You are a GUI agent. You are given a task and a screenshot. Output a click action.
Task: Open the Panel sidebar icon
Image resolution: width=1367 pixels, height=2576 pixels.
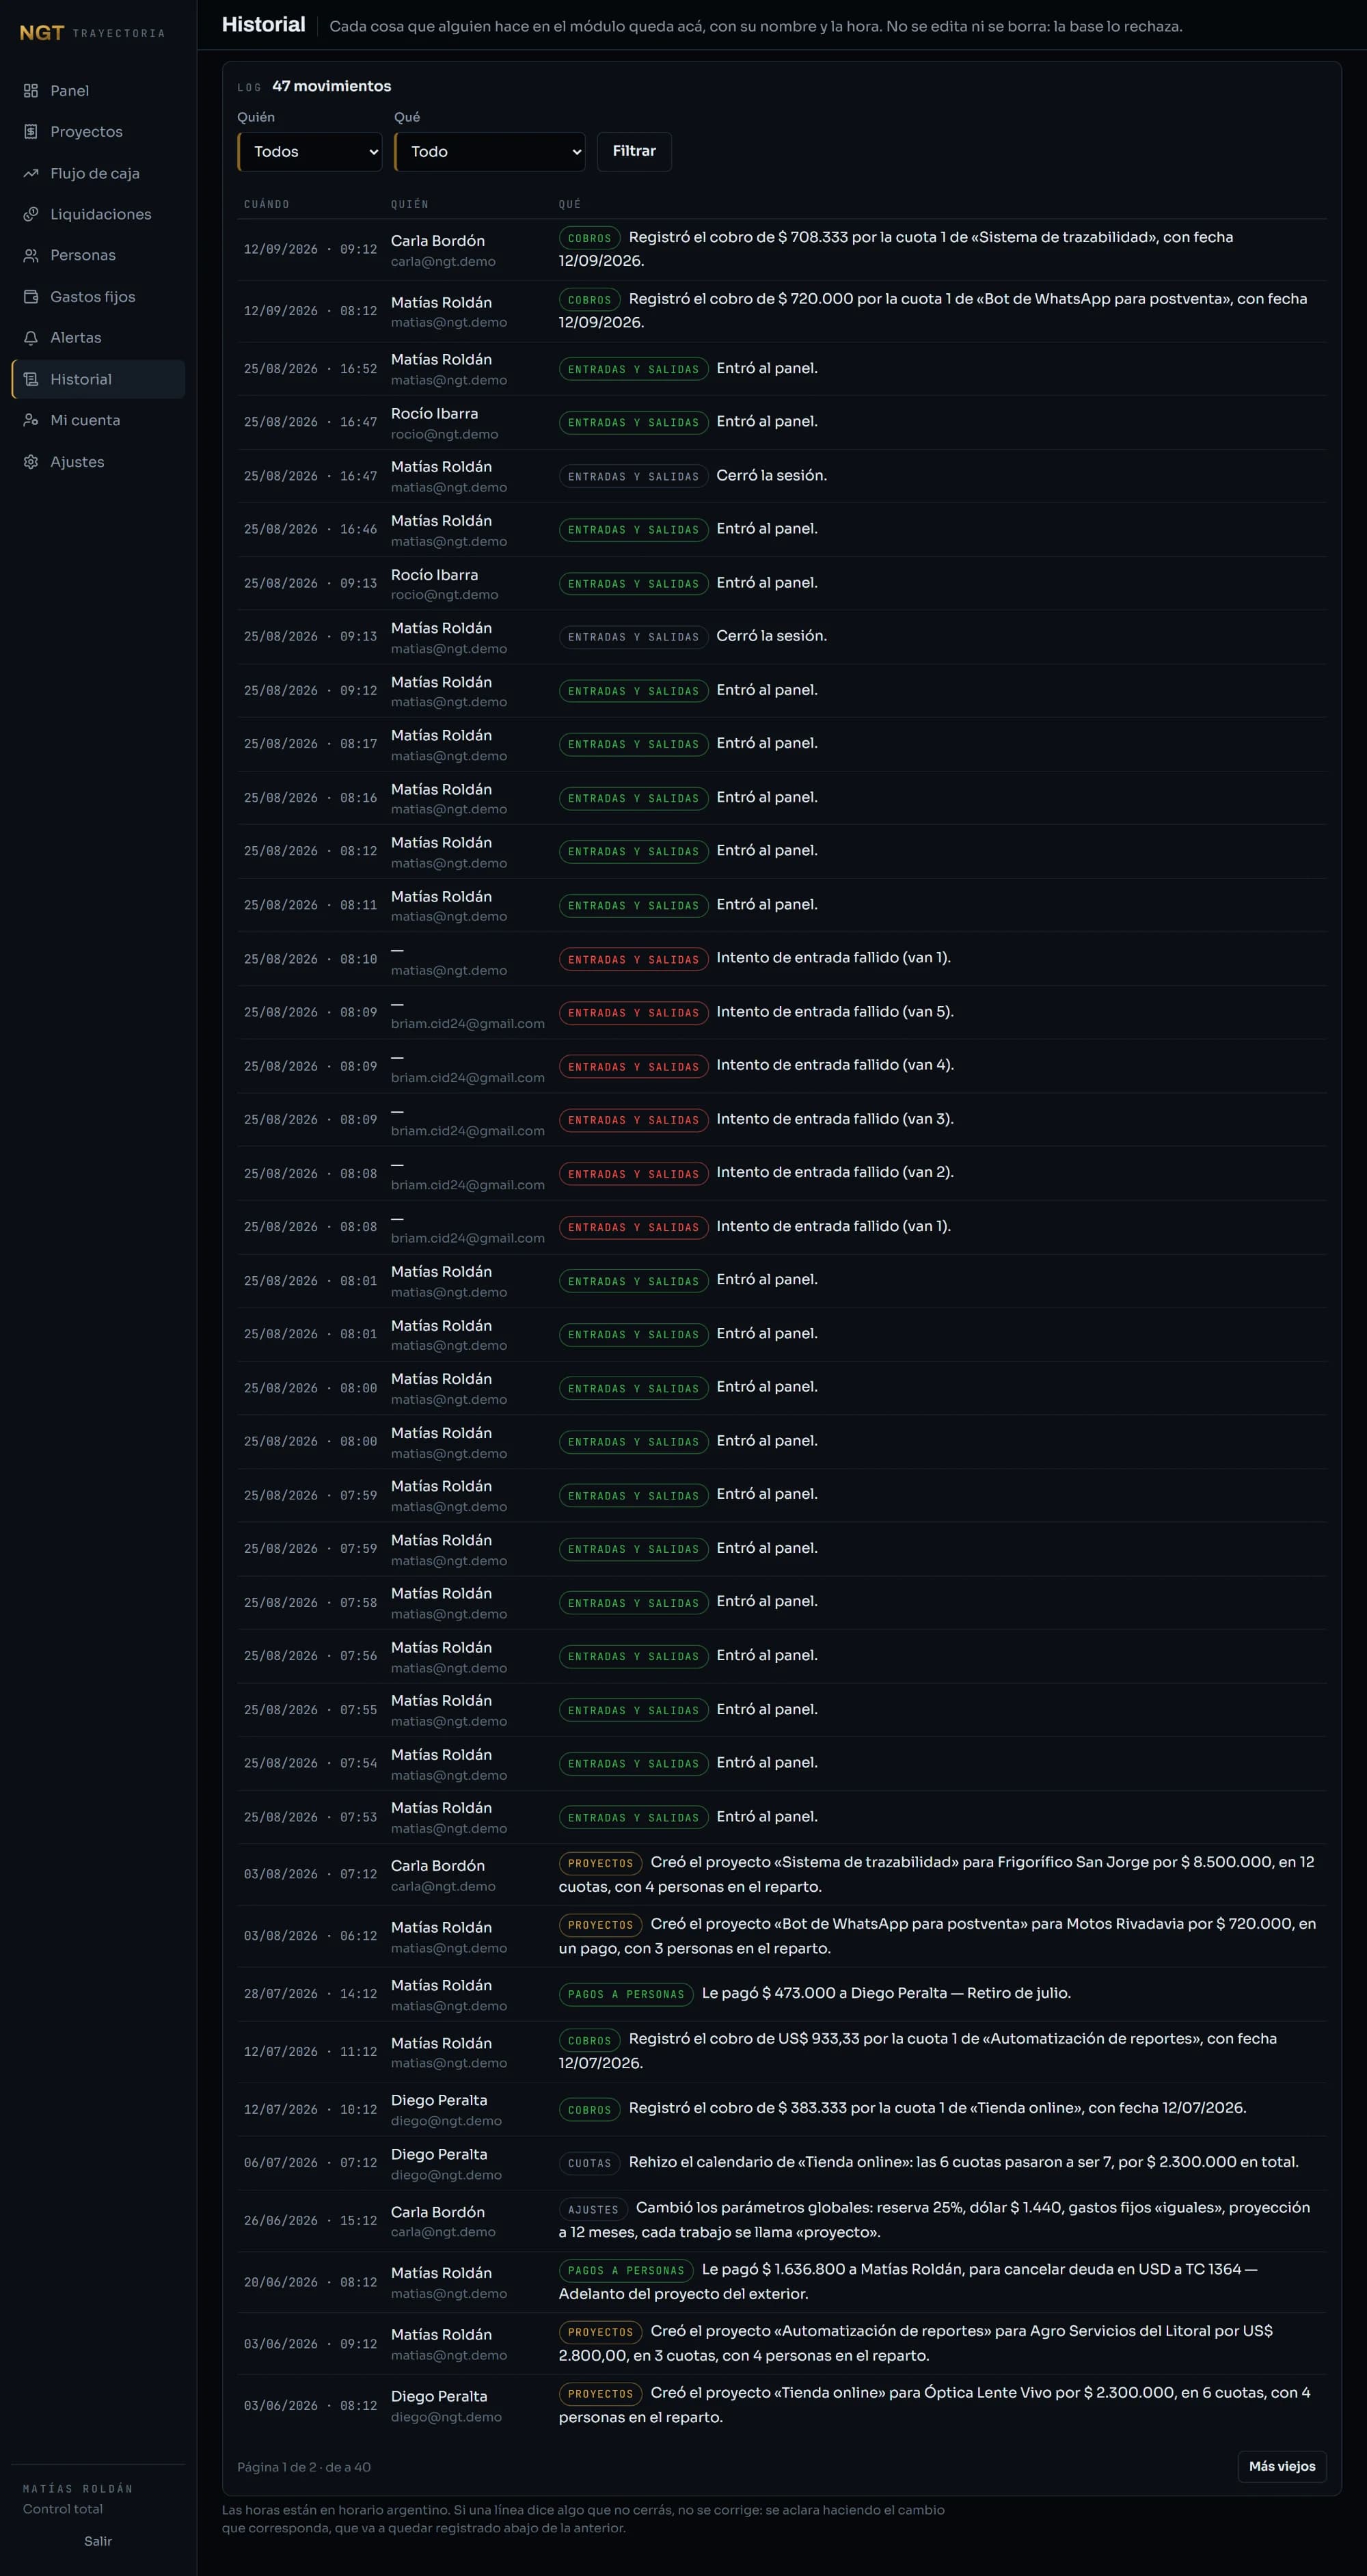(31, 91)
